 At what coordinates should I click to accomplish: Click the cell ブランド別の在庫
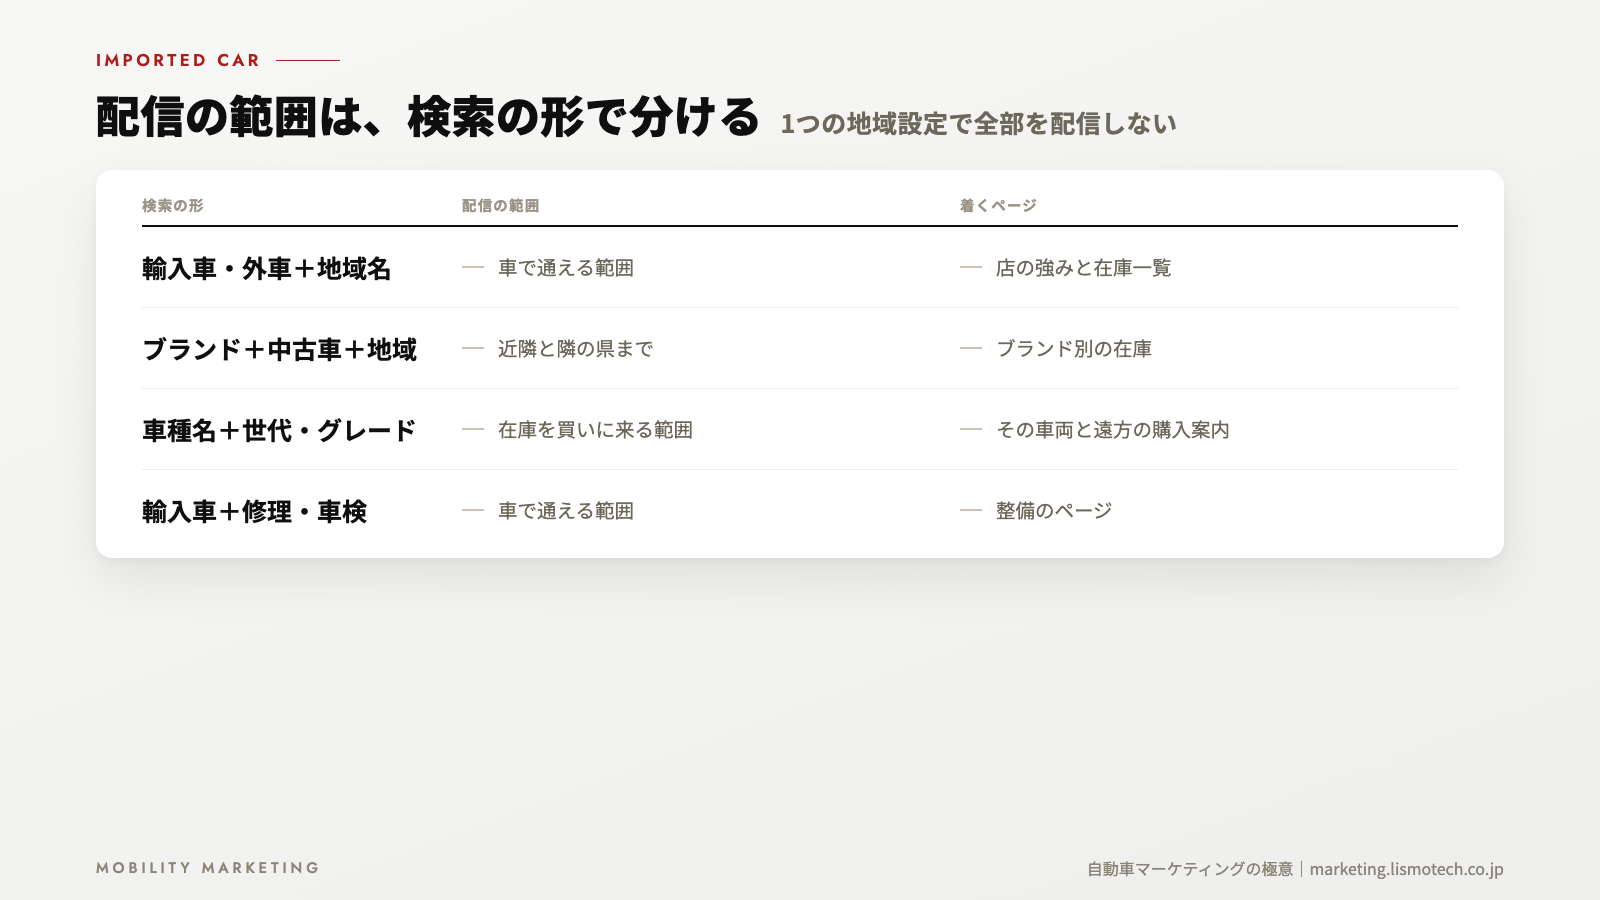coord(1074,349)
